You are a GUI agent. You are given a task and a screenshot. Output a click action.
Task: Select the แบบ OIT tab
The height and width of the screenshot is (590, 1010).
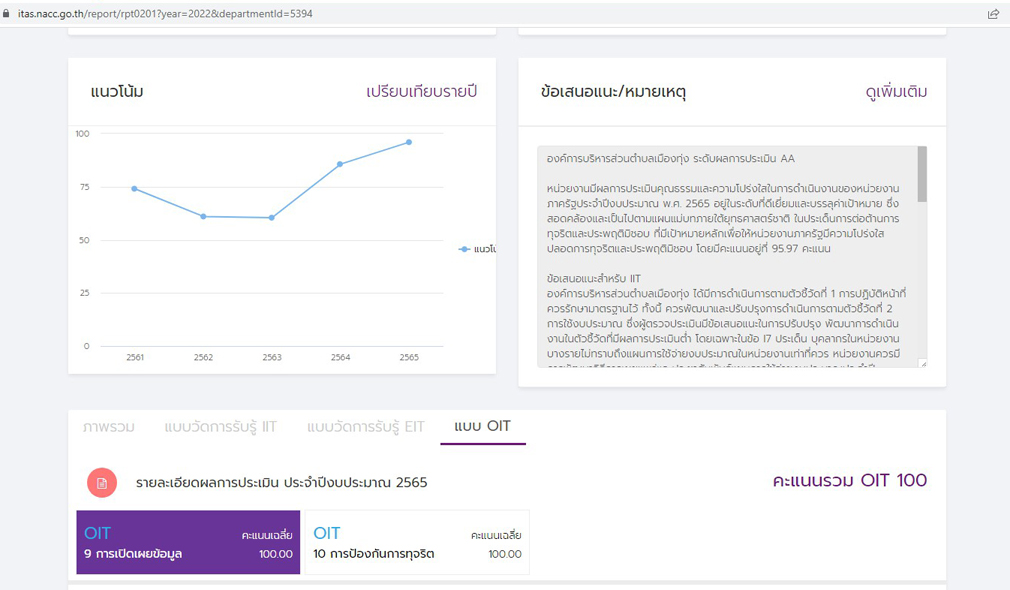tap(482, 427)
